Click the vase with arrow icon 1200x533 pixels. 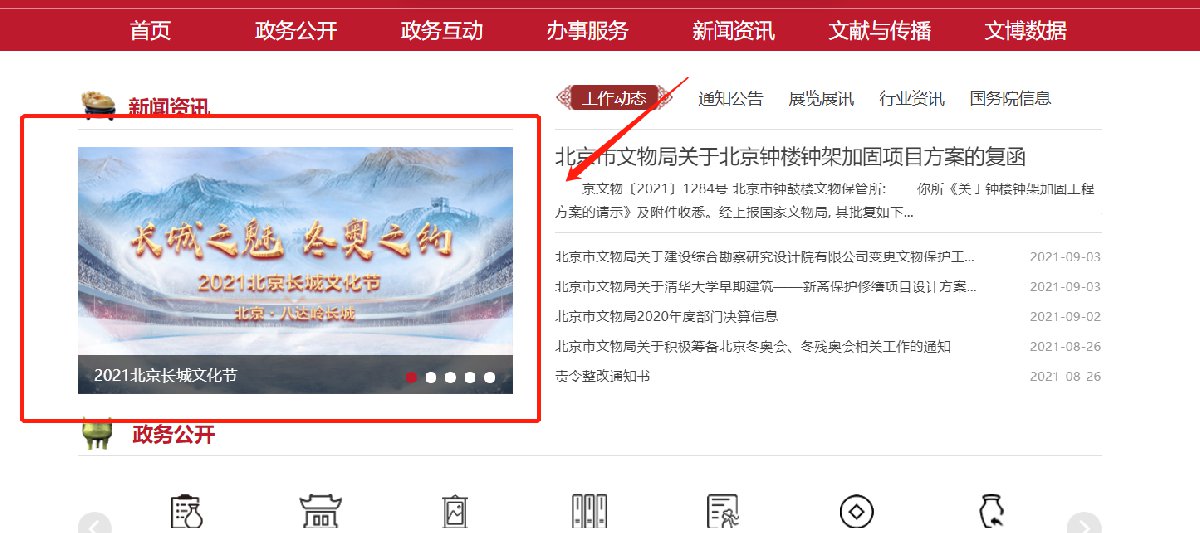[990, 512]
